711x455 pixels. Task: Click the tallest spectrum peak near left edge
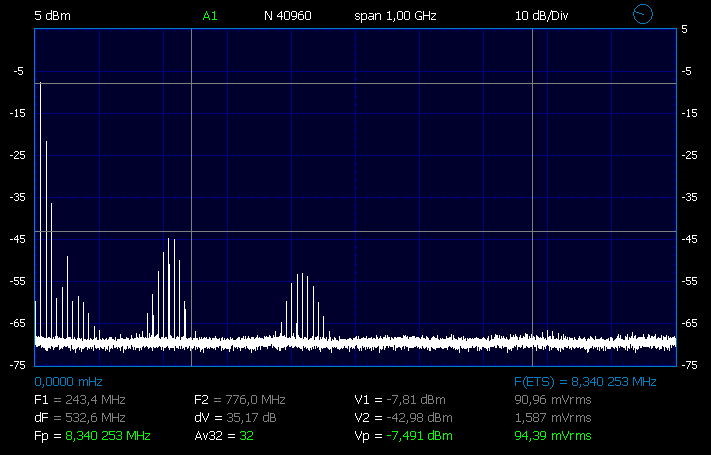[40, 88]
